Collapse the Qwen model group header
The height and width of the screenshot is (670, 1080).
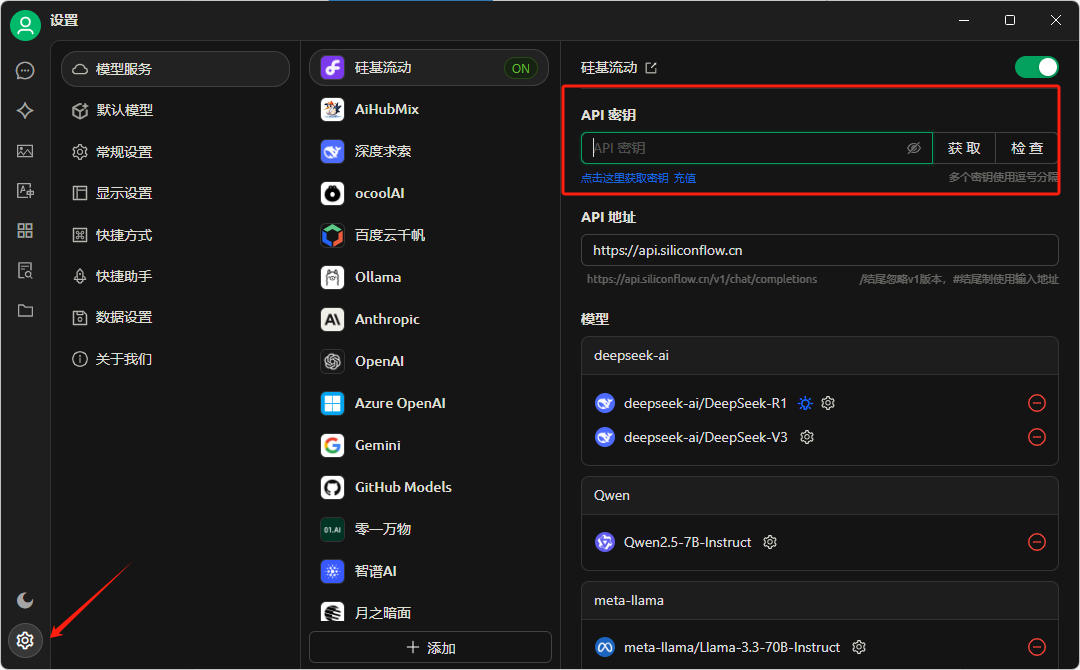point(819,495)
